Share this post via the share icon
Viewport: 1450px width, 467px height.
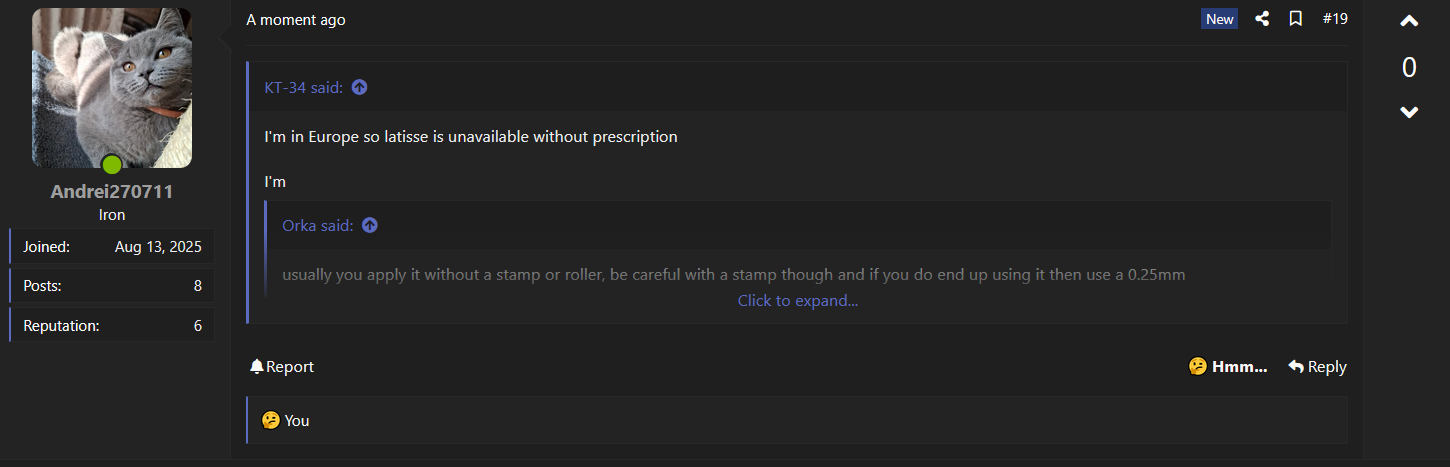(x=1262, y=19)
